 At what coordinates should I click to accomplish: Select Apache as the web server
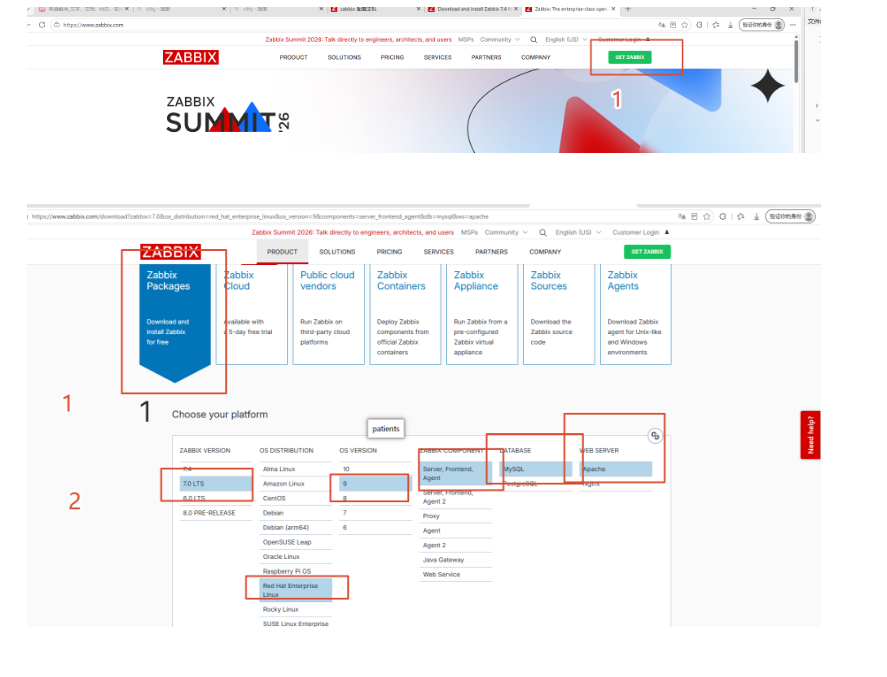[x=615, y=469]
